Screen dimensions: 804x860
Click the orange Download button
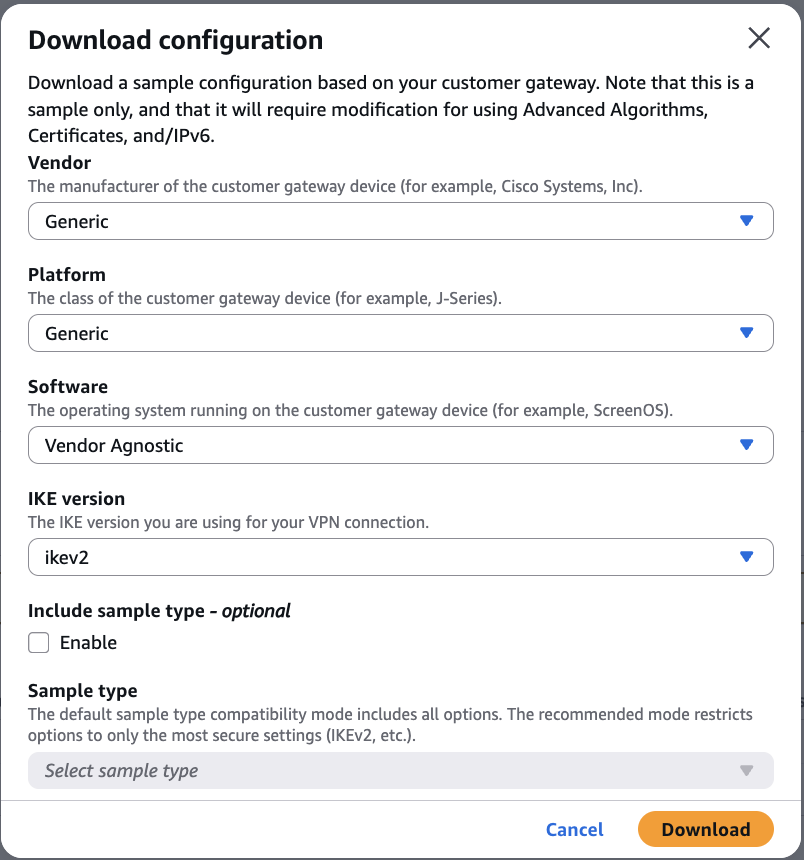tap(705, 829)
